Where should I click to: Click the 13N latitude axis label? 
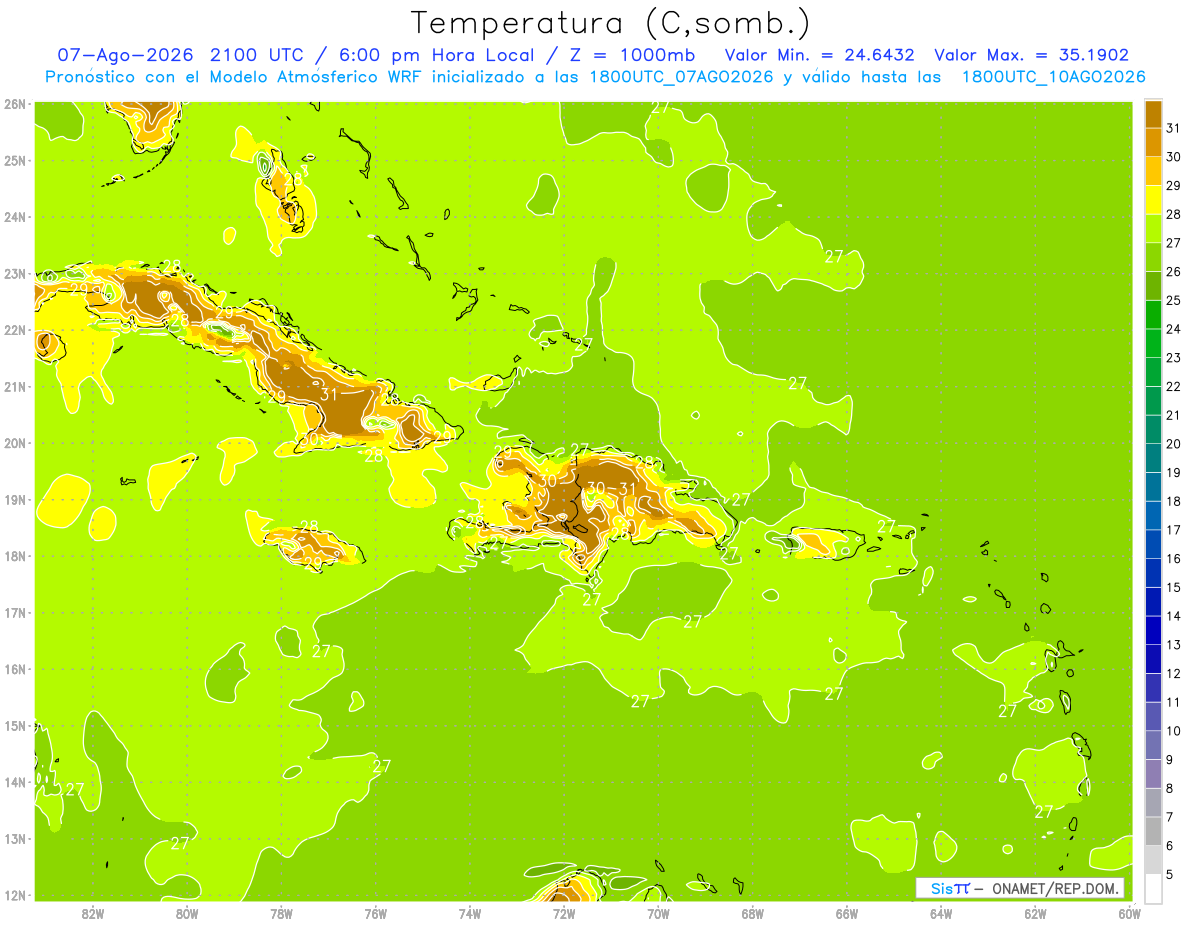click(x=14, y=838)
